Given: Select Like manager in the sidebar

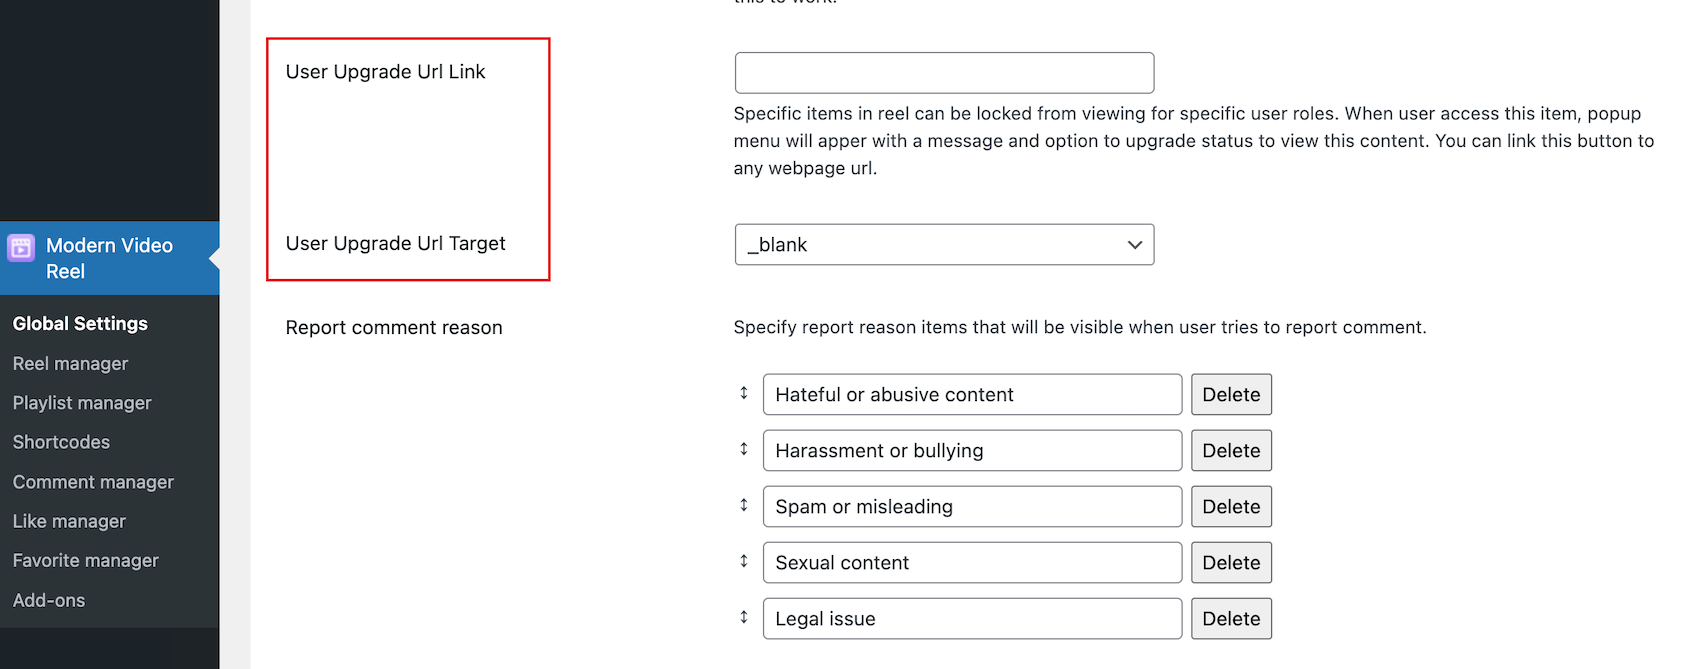Looking at the screenshot, I should [69, 521].
